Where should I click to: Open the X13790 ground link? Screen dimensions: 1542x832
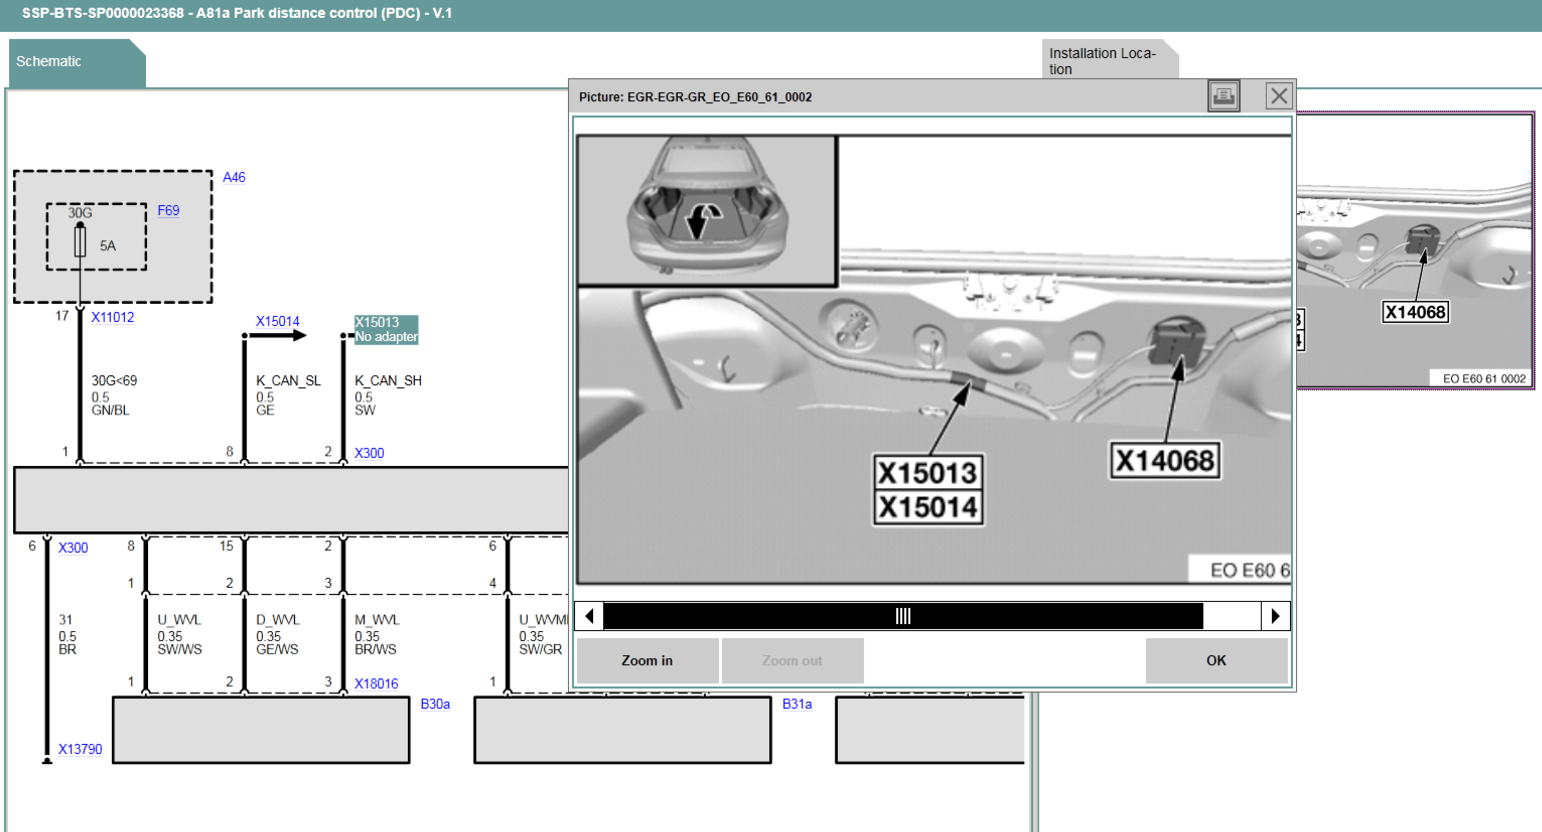pos(80,749)
